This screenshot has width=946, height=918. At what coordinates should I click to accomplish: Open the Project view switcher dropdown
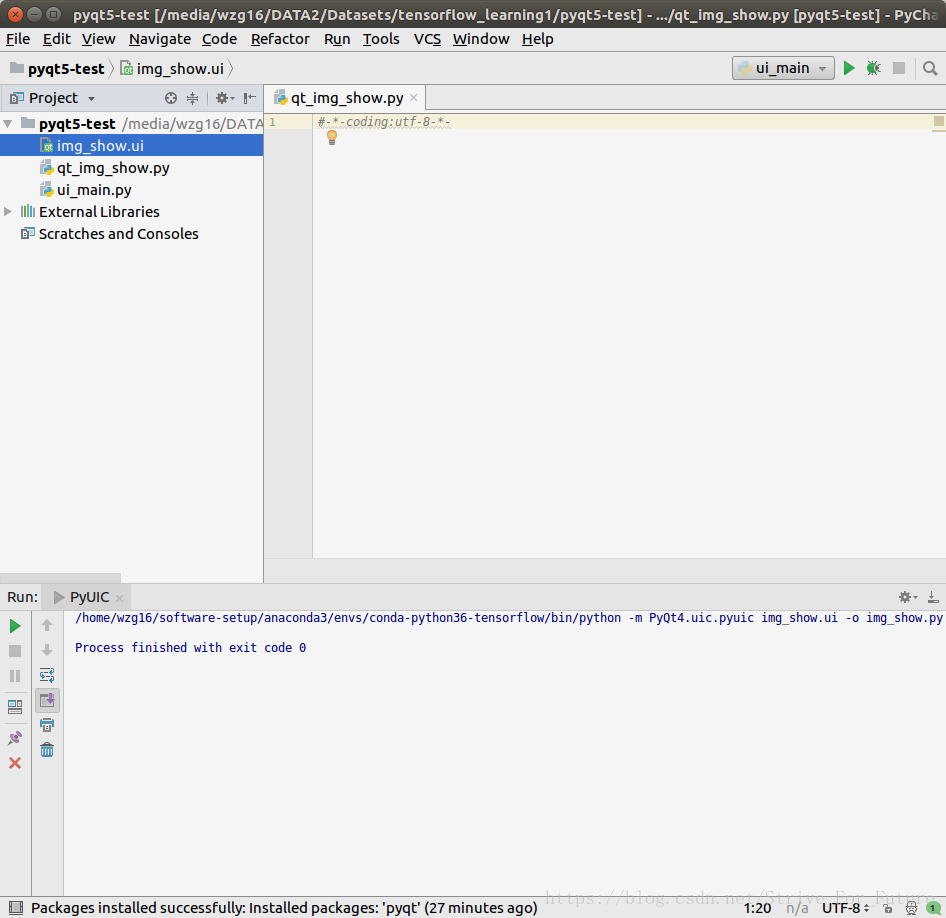click(x=90, y=98)
